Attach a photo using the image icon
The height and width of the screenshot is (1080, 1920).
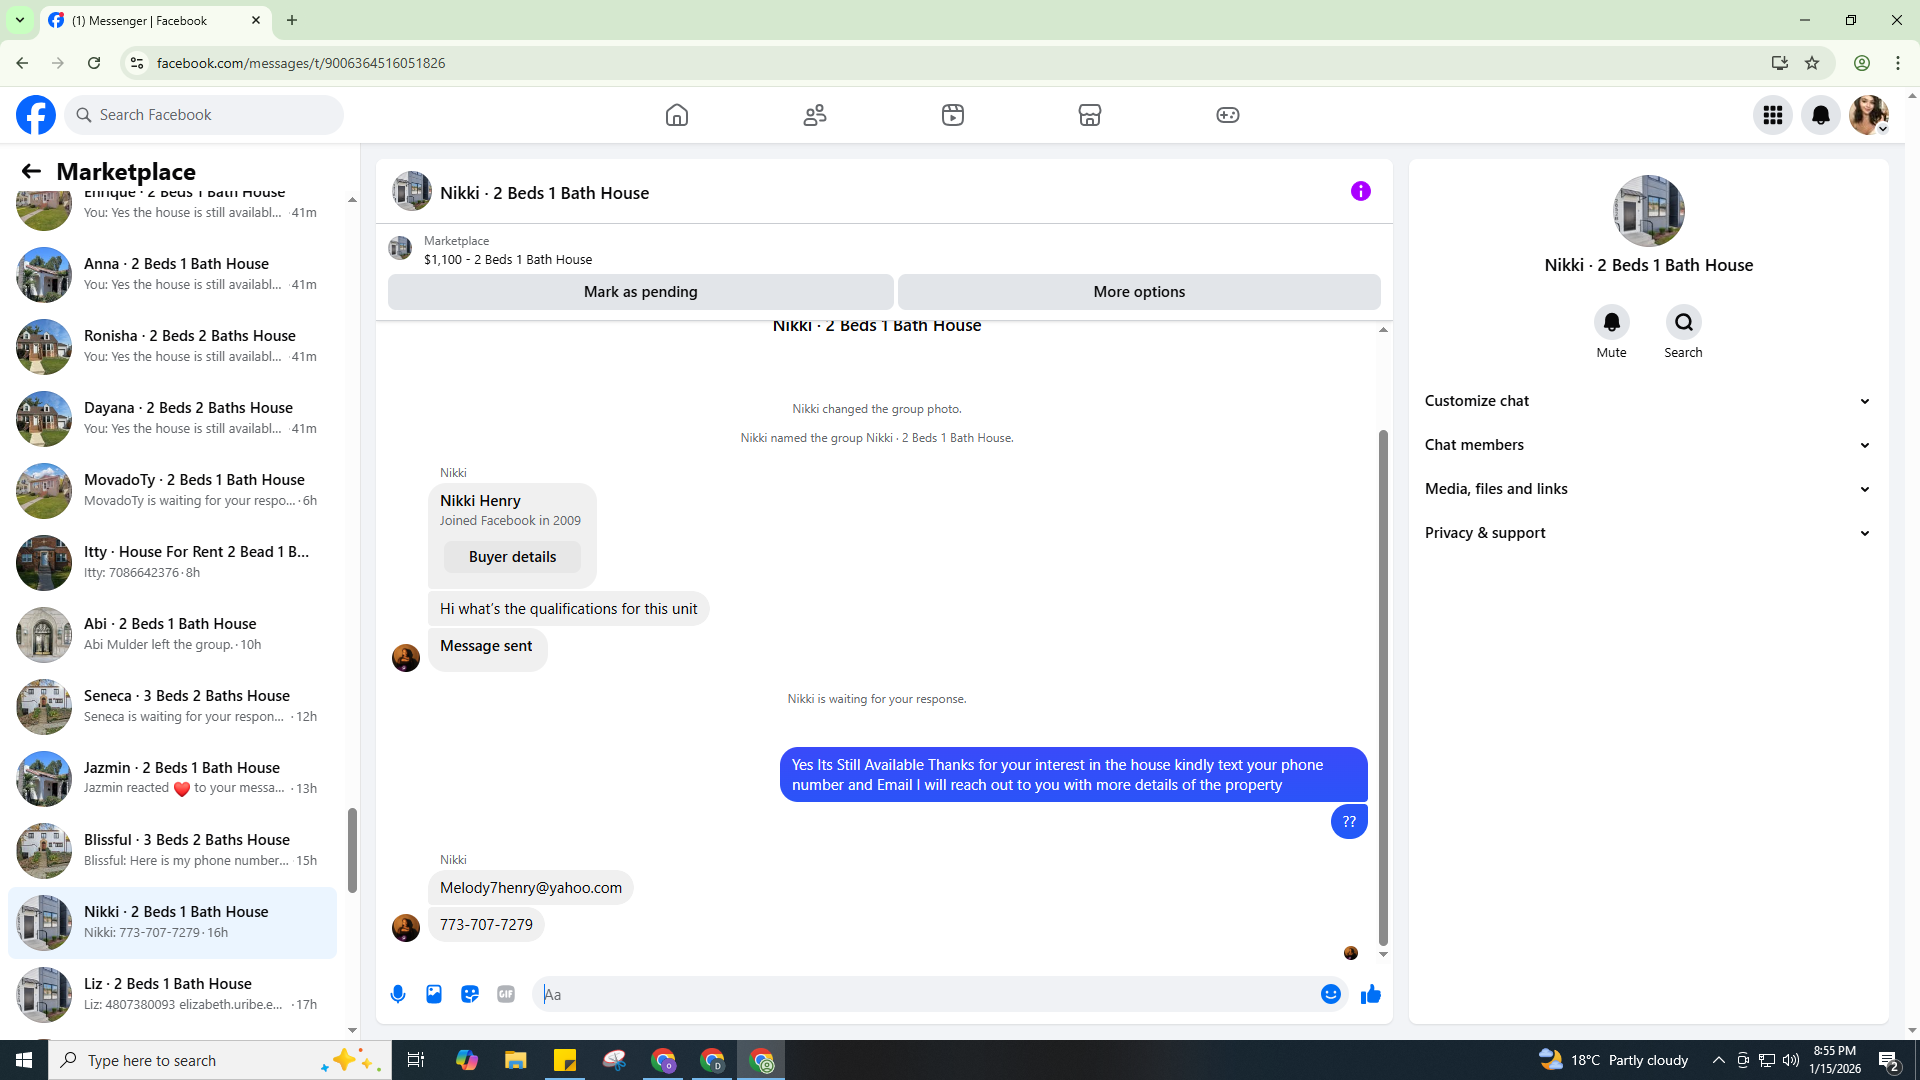434,994
